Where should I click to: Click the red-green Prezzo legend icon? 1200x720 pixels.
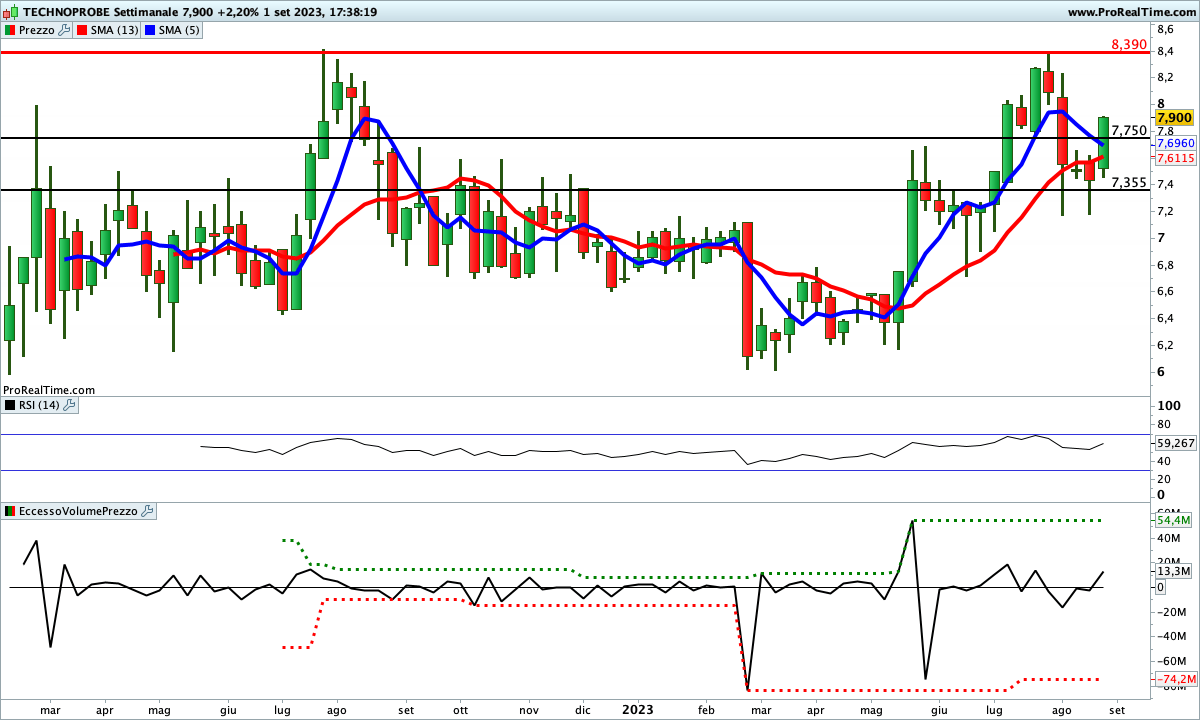pos(10,30)
